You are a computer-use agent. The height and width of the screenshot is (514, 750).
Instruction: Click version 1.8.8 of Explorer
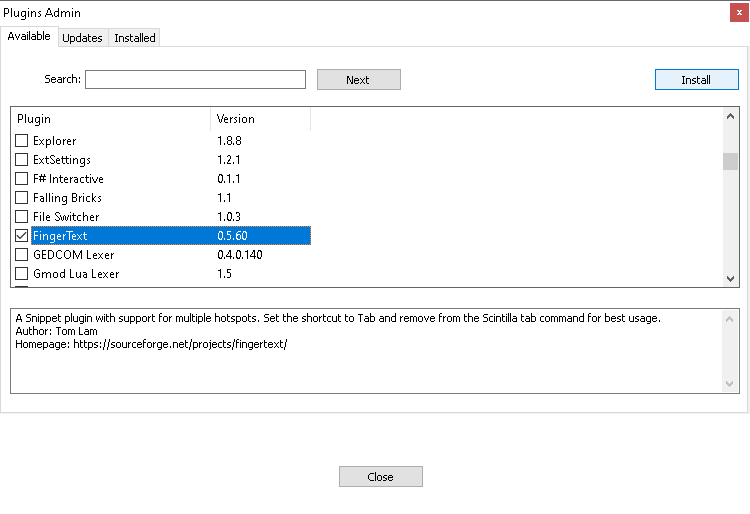point(230,141)
